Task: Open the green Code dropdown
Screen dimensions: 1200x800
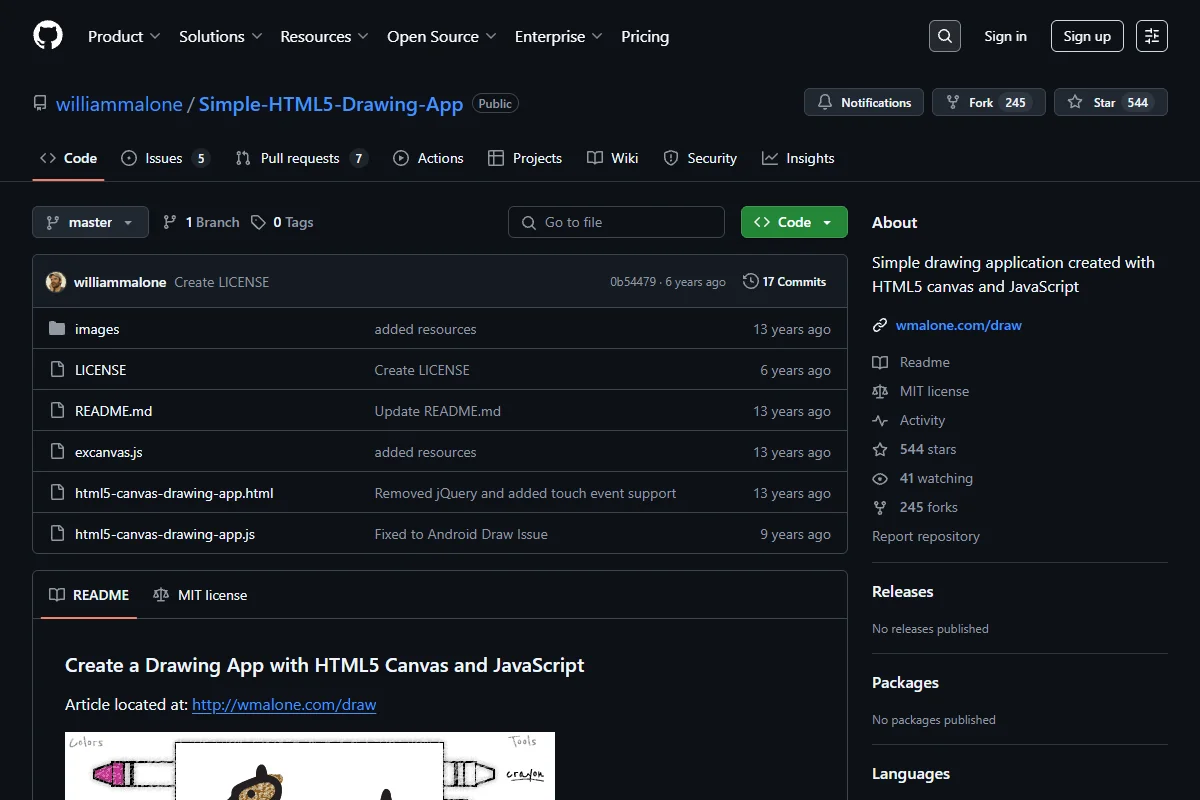Action: pos(794,222)
